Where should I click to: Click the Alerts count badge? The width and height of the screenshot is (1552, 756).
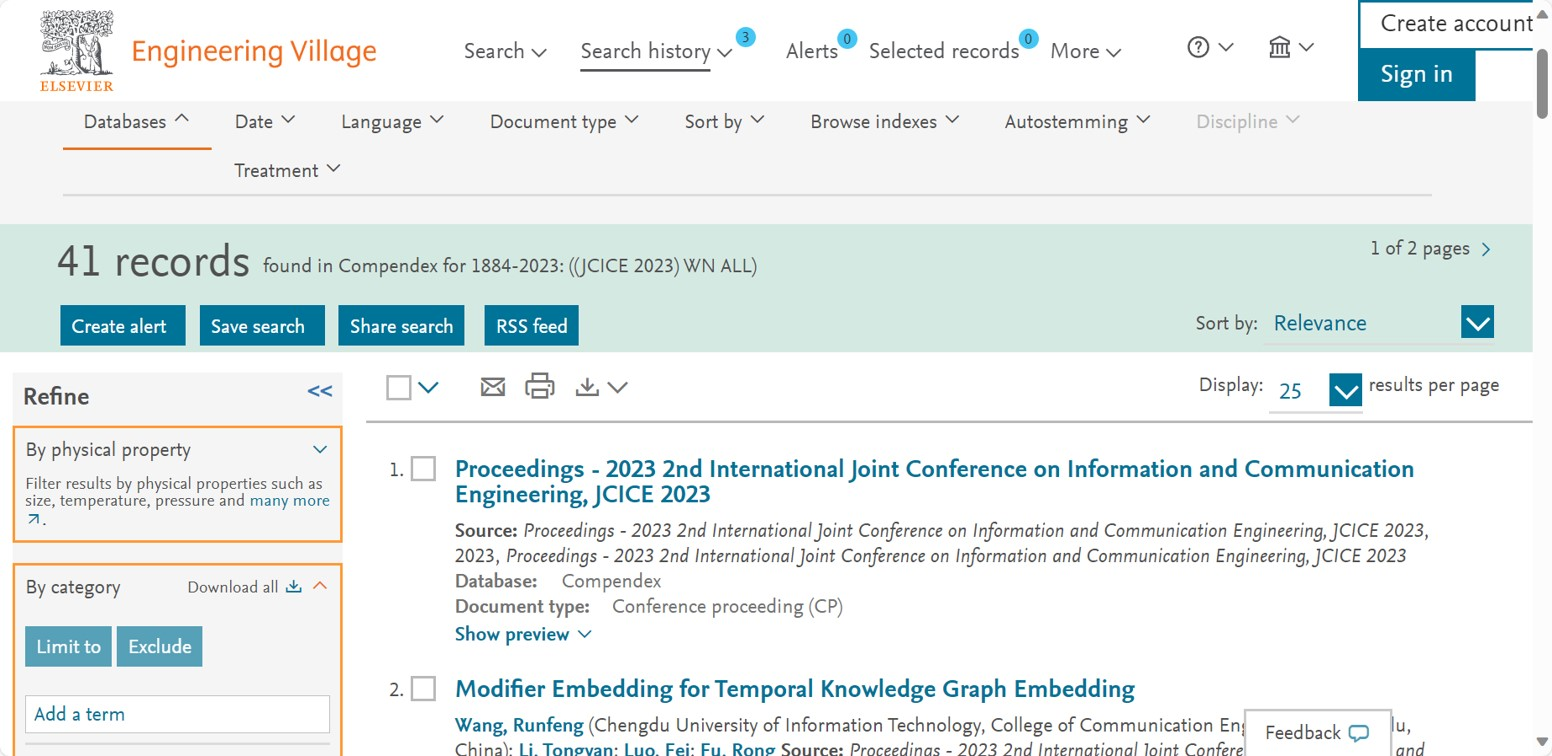tap(847, 39)
